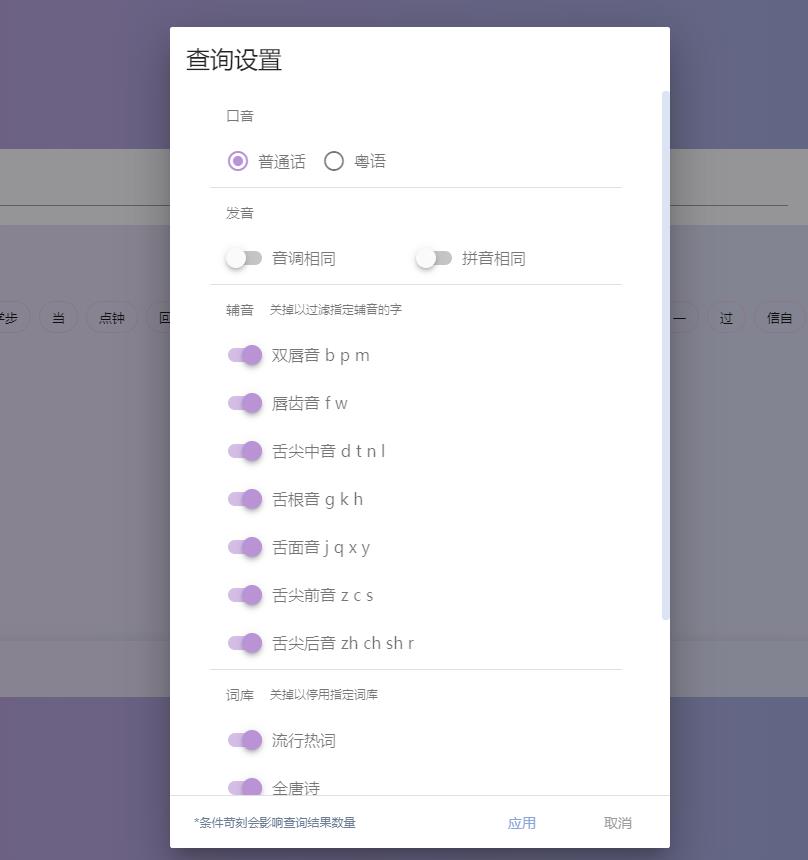Screen dimensions: 808x860
Task: Select the 过 word chip
Action: click(726, 317)
